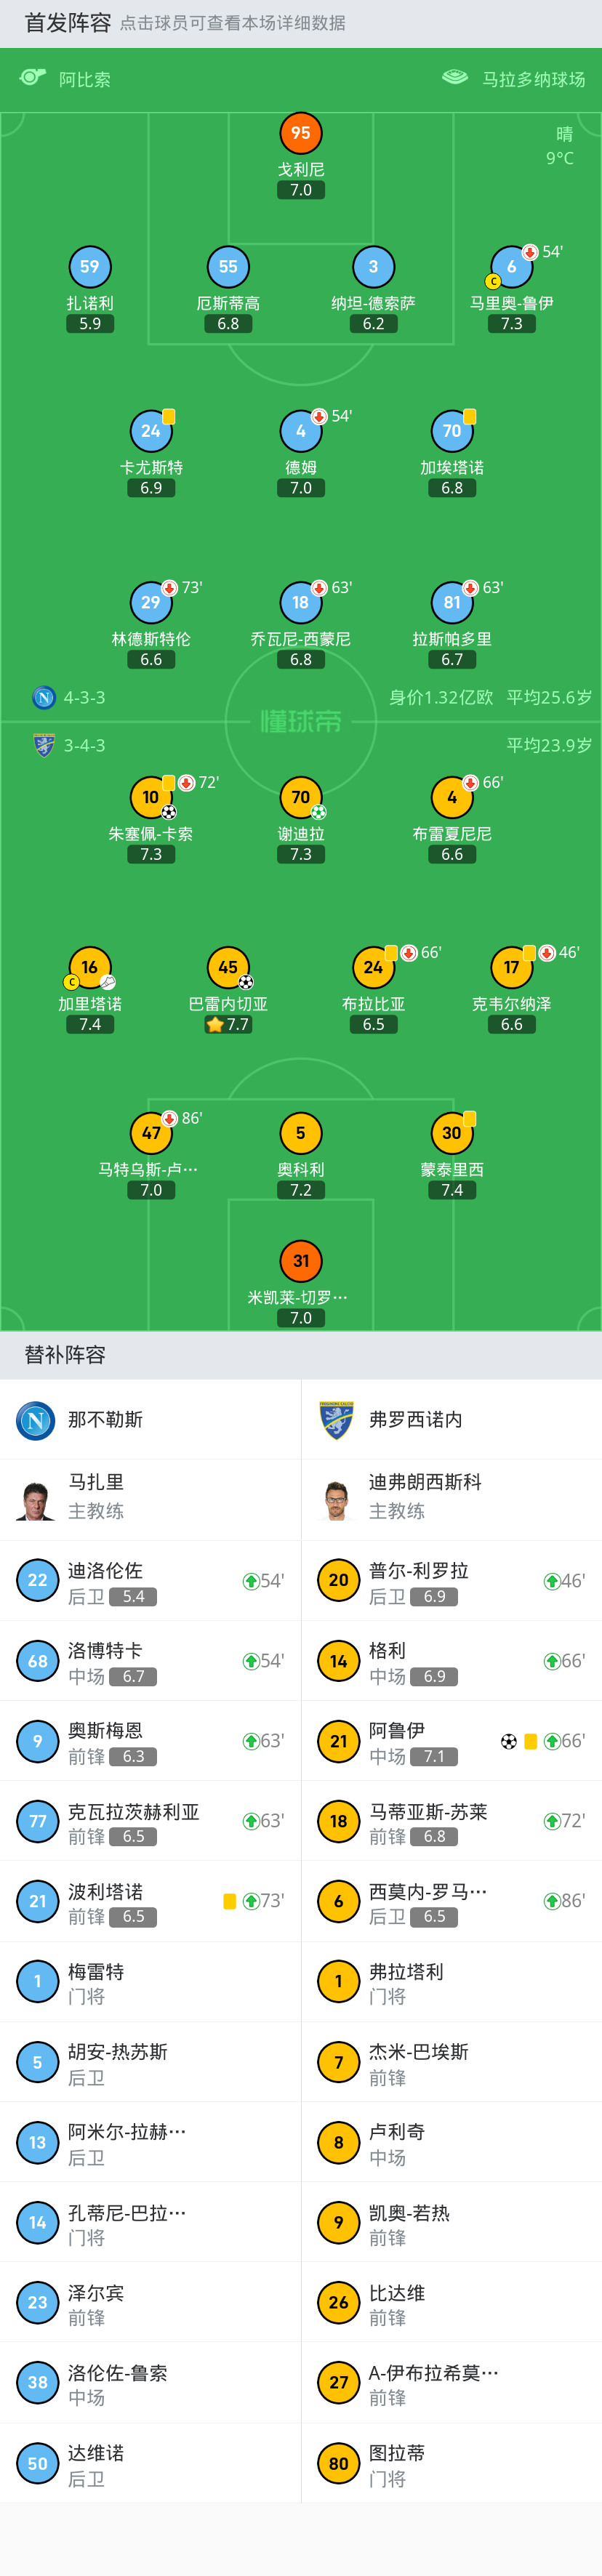Tap Frosinone crest beside 3-4-3 formation
The height and width of the screenshot is (2576, 602).
(x=44, y=745)
